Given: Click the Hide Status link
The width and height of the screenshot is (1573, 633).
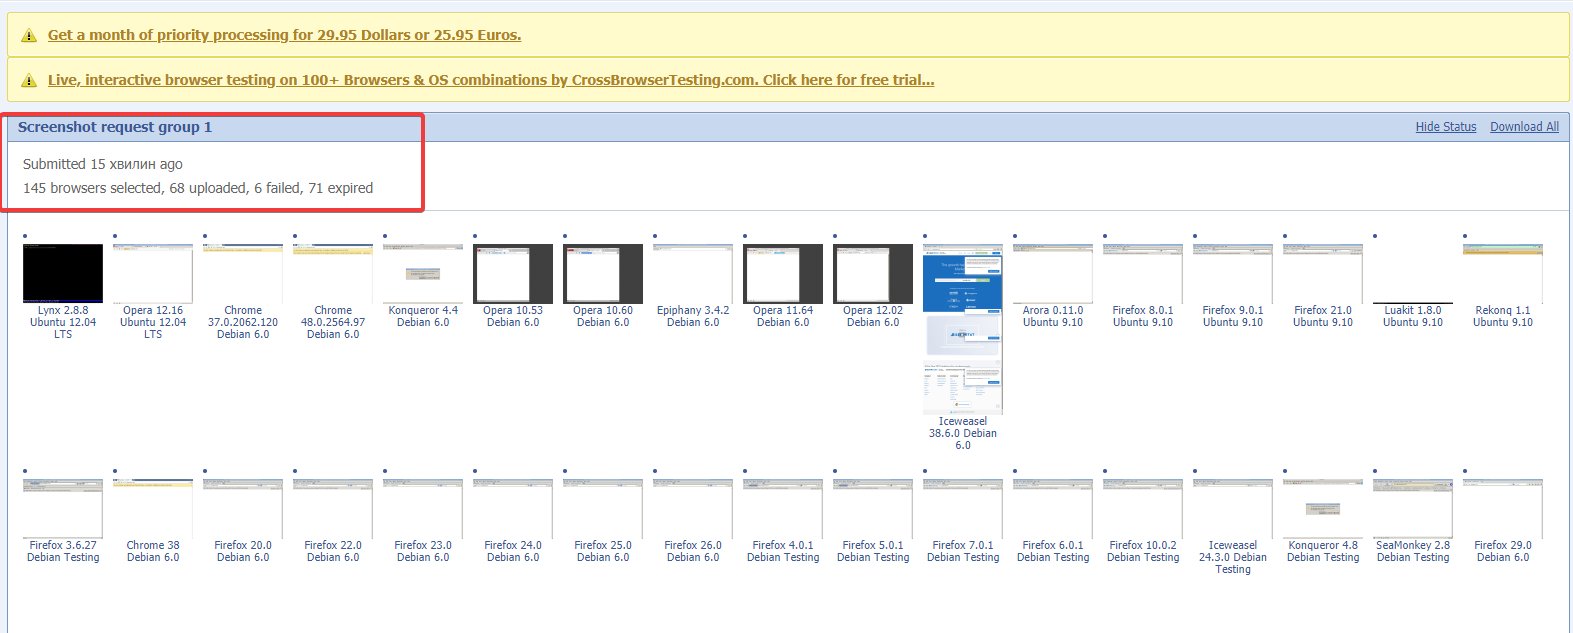Looking at the screenshot, I should (1446, 127).
